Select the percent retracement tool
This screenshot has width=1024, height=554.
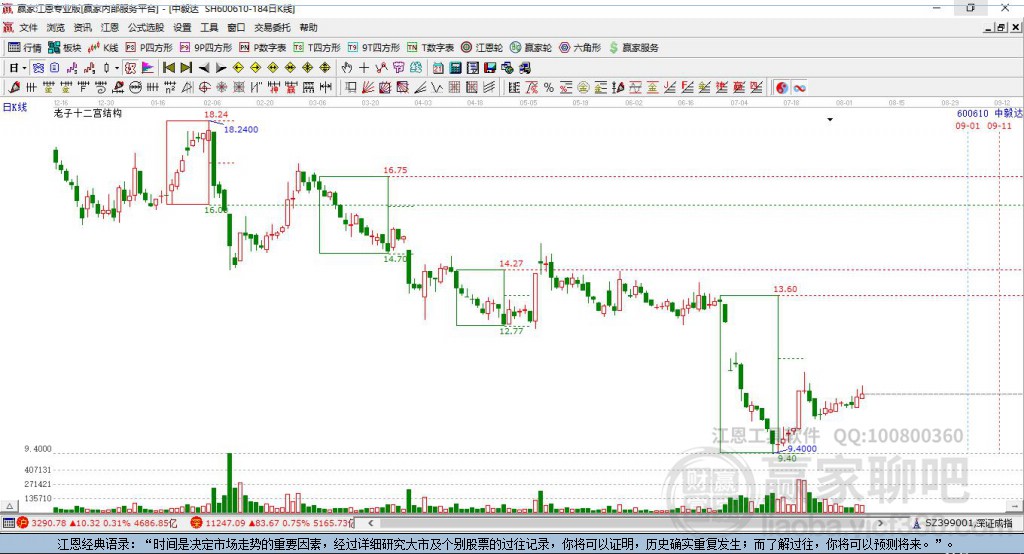click(x=549, y=88)
